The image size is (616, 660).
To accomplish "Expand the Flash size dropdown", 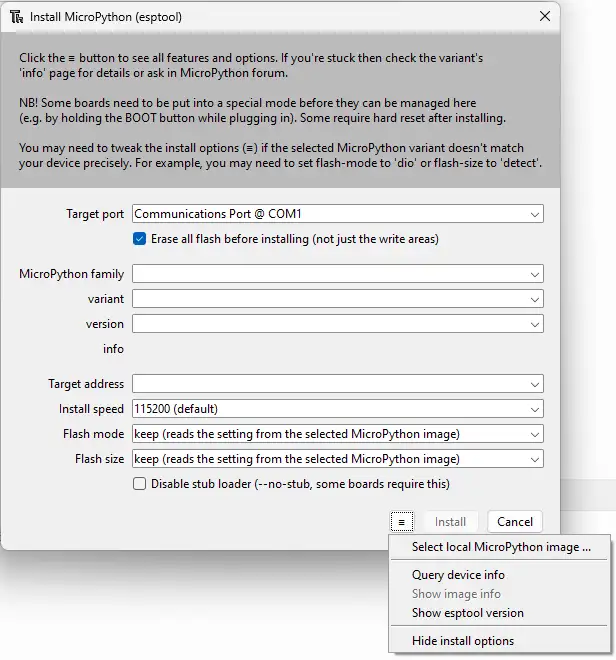I will (x=338, y=459).
